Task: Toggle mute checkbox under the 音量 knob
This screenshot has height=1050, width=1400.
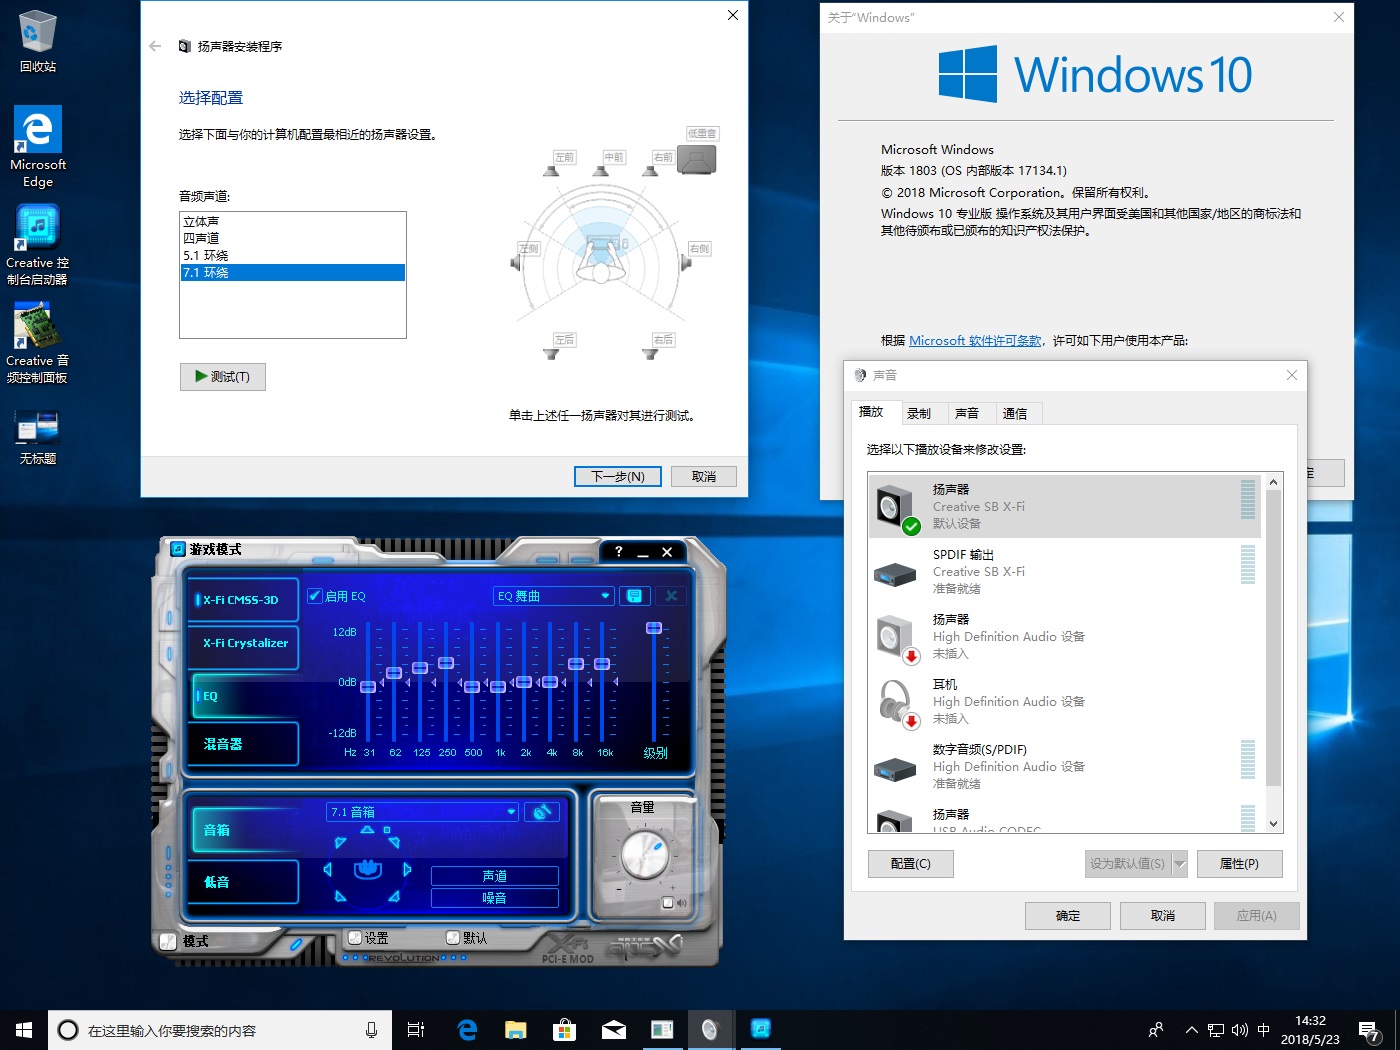Action: [x=668, y=903]
